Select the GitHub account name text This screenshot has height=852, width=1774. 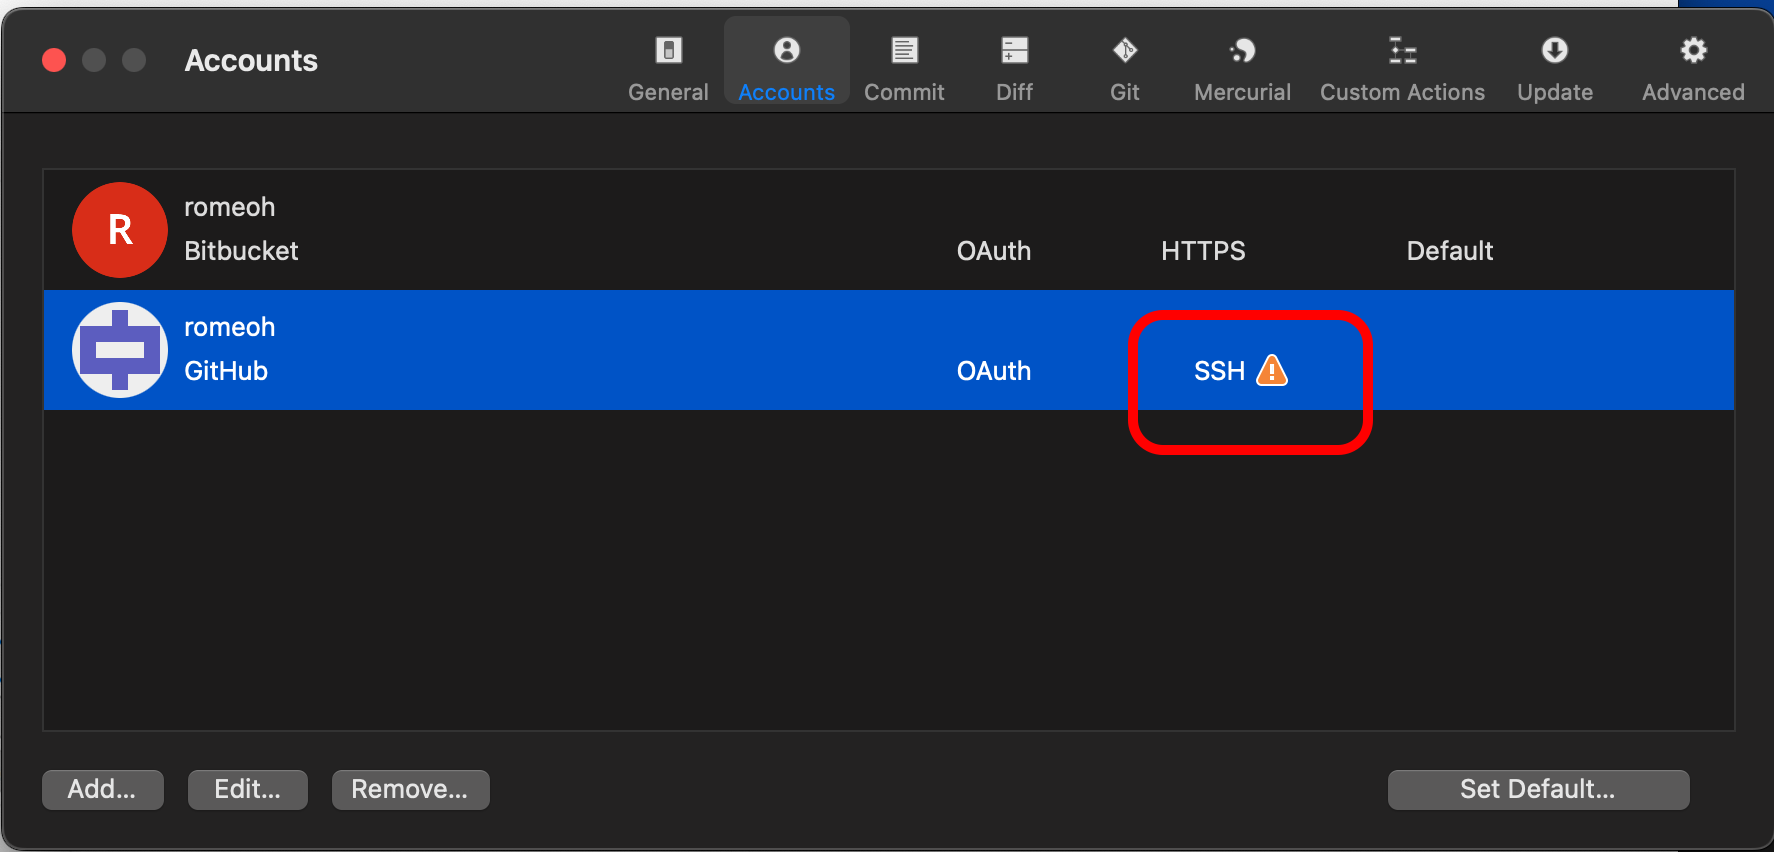pyautogui.click(x=229, y=327)
